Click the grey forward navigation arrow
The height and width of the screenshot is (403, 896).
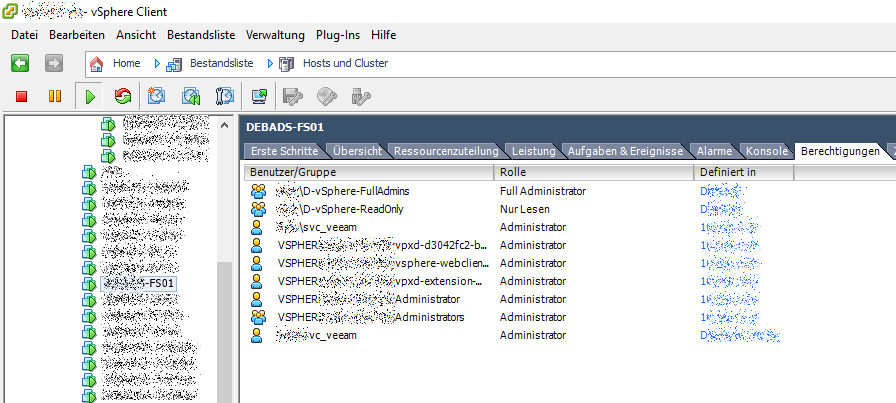(x=54, y=63)
